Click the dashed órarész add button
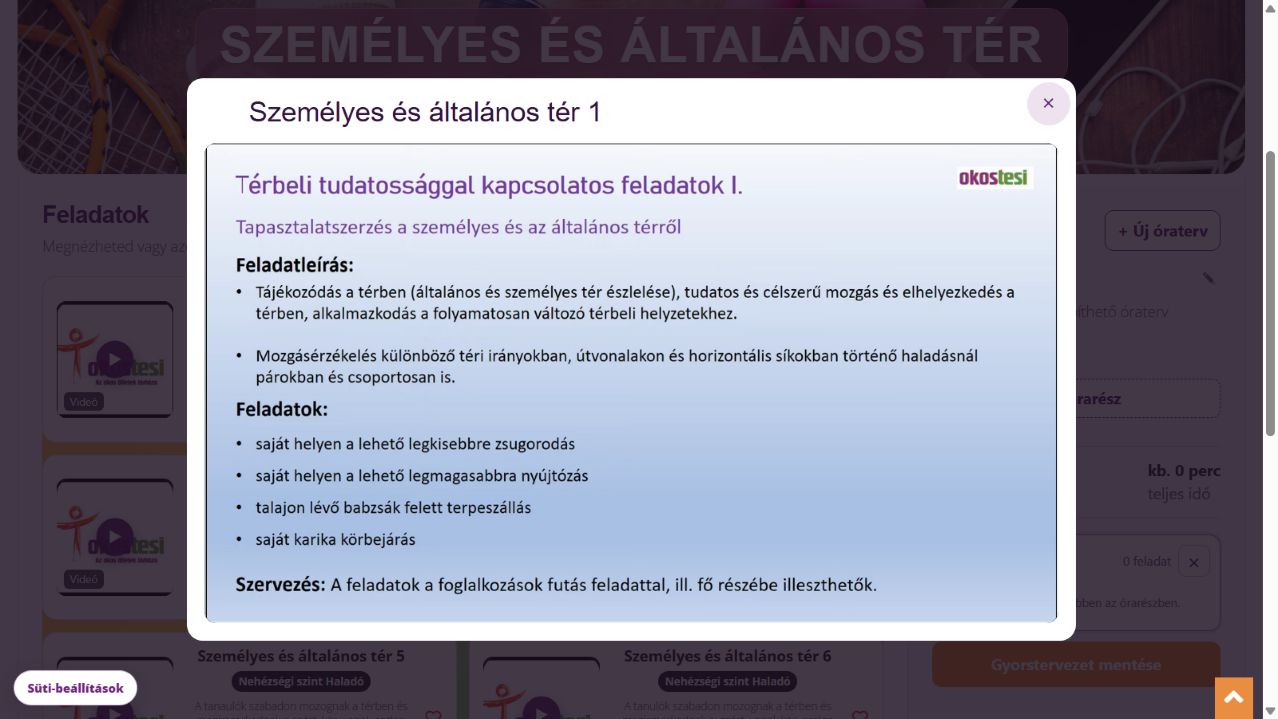The width and height of the screenshot is (1278, 719). tap(1076, 398)
